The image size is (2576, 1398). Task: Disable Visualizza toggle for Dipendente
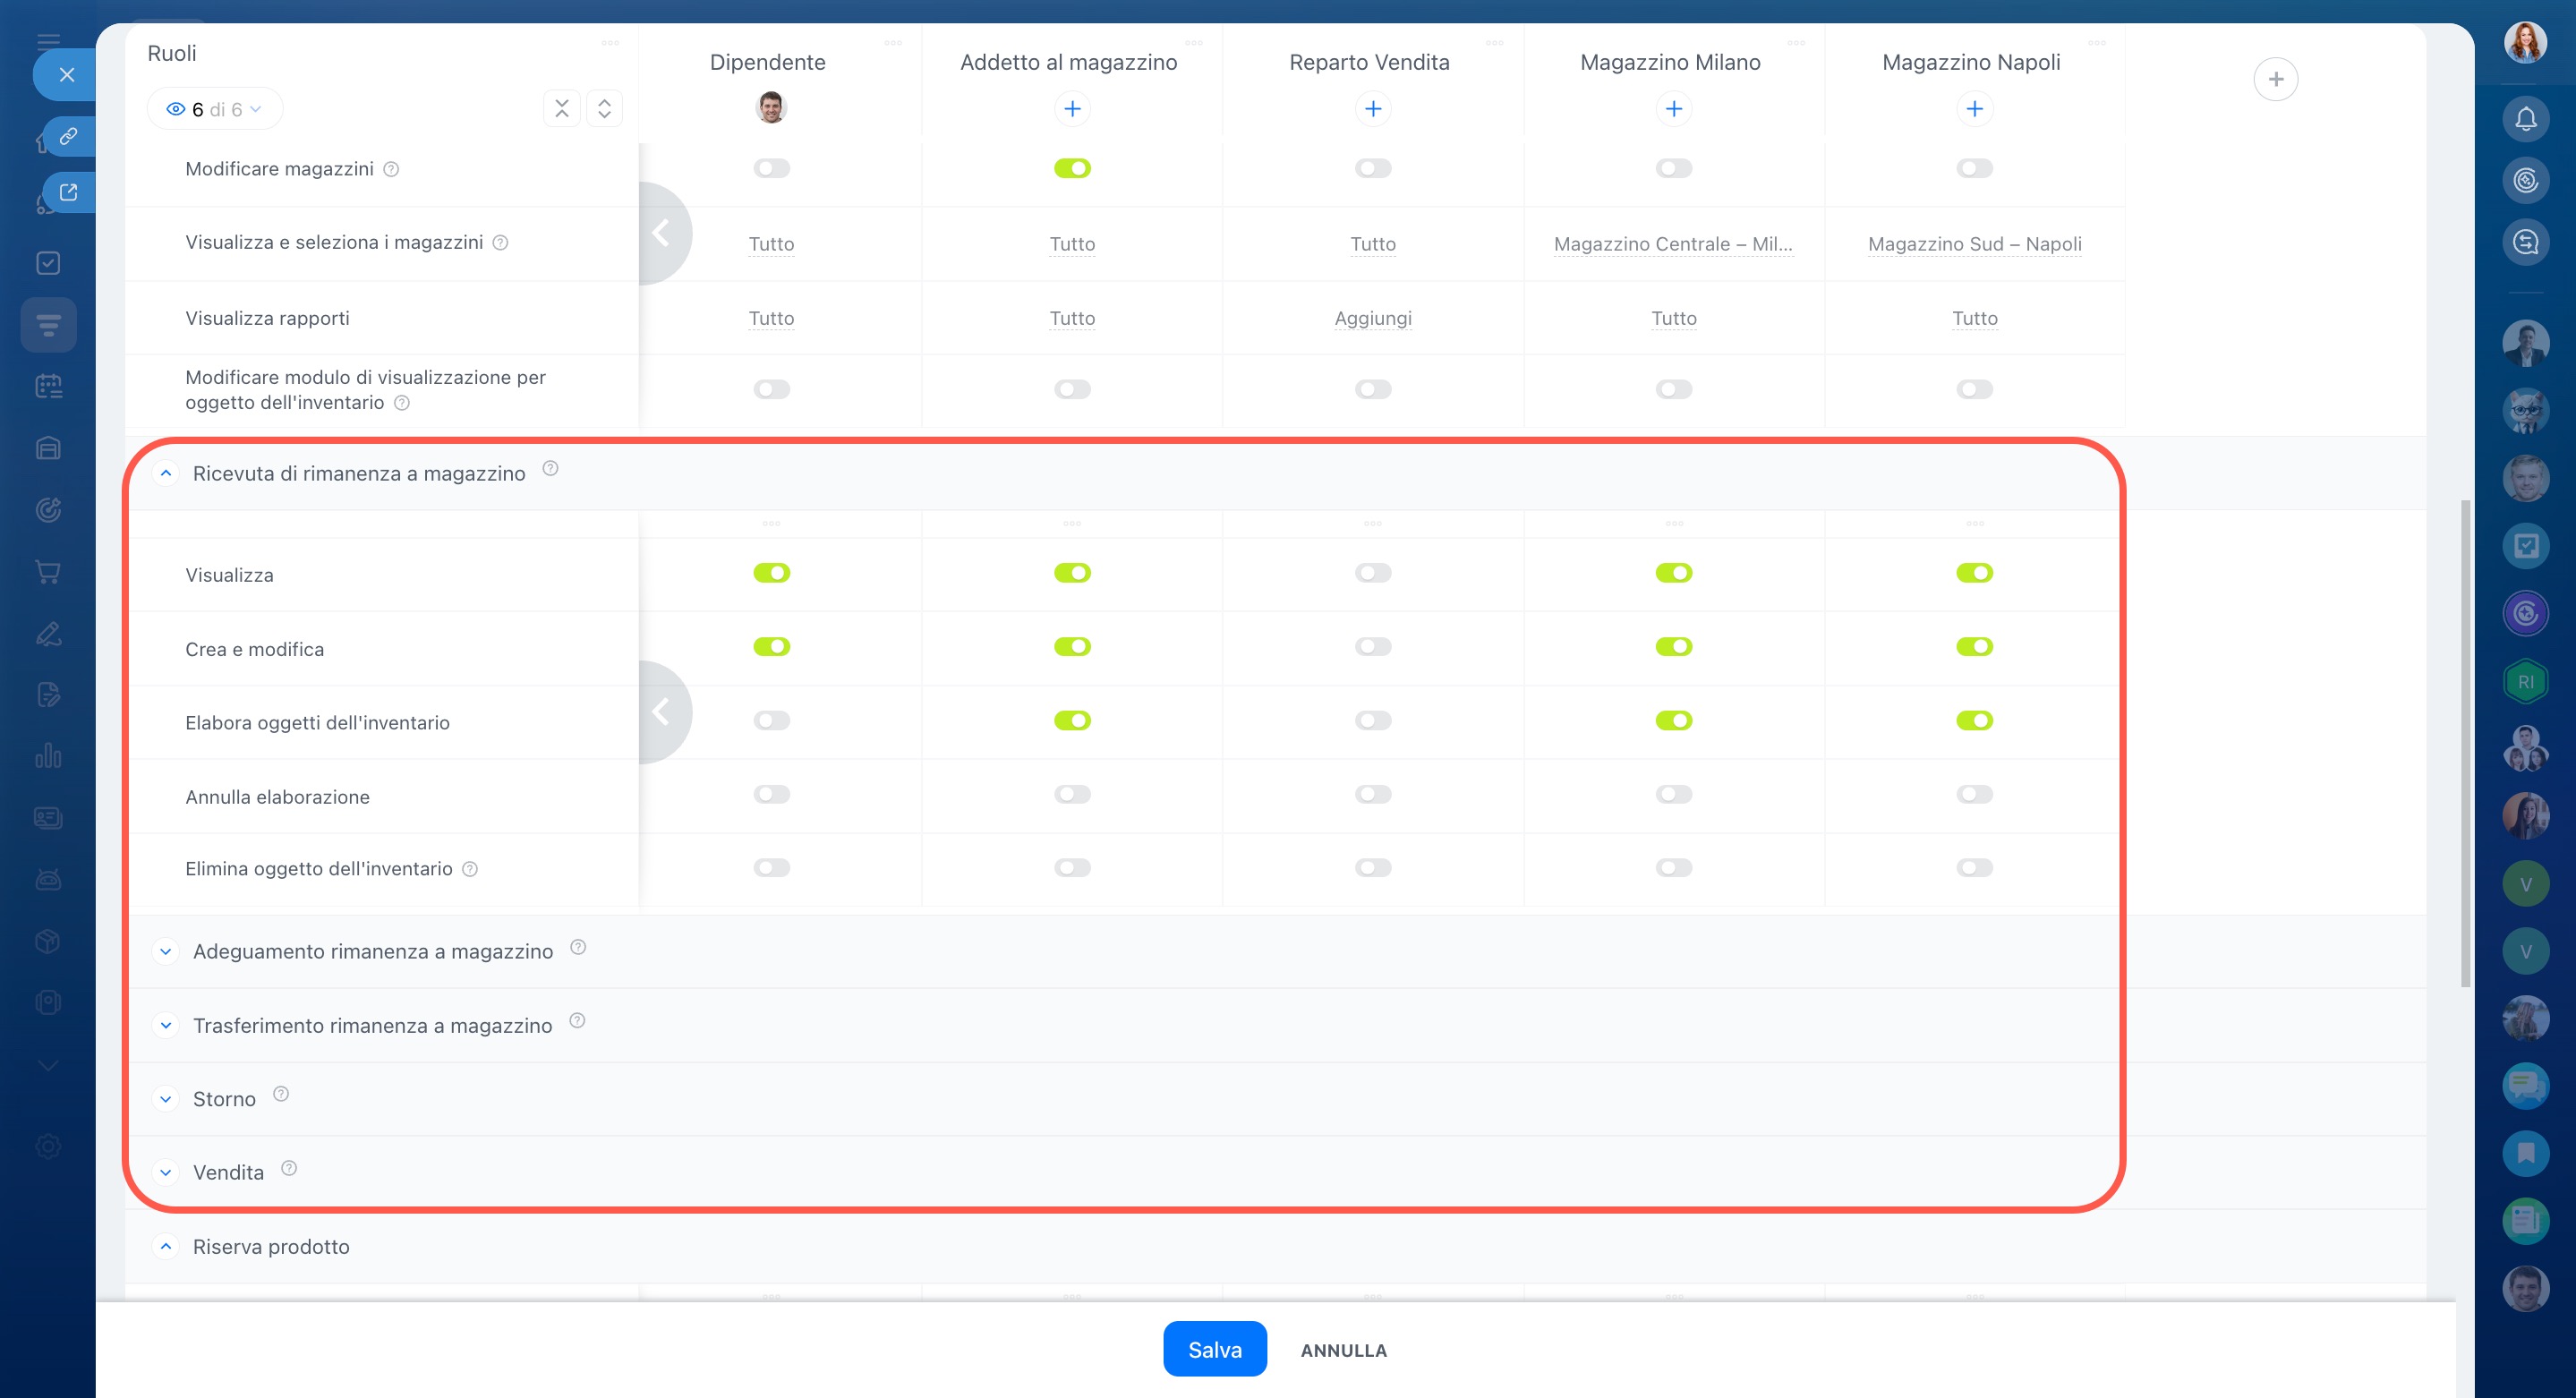(771, 573)
